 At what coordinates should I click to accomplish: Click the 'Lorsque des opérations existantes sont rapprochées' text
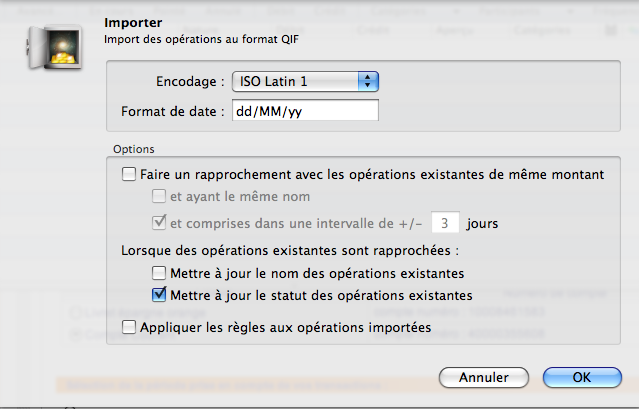(x=290, y=250)
